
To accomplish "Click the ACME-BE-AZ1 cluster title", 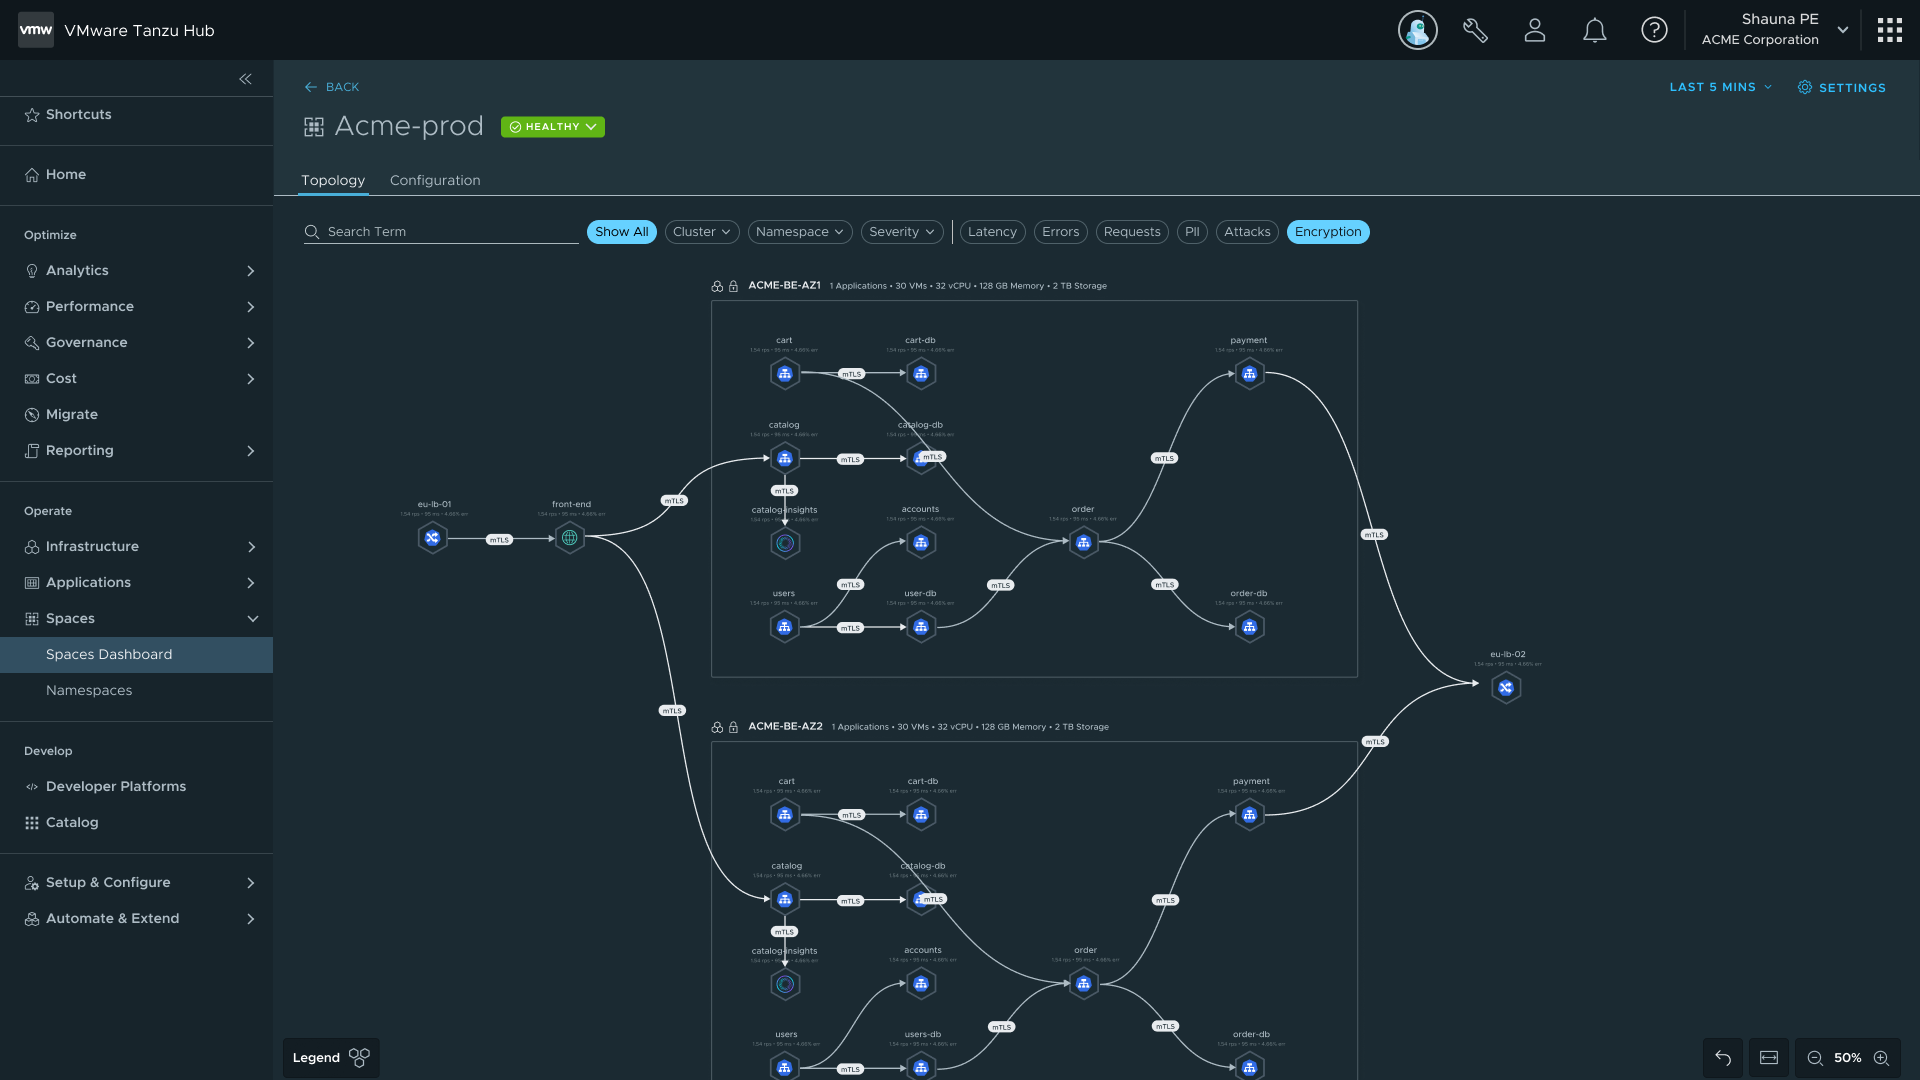I will 784,286.
